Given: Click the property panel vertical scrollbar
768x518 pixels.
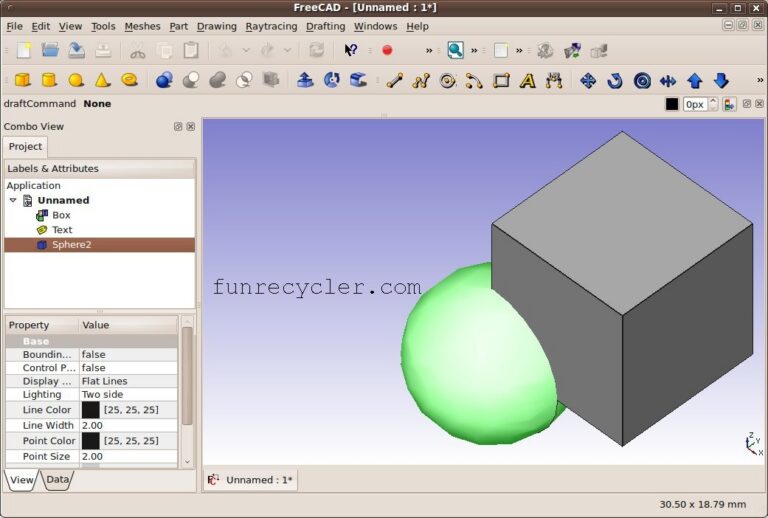Looking at the screenshot, I should [187, 376].
